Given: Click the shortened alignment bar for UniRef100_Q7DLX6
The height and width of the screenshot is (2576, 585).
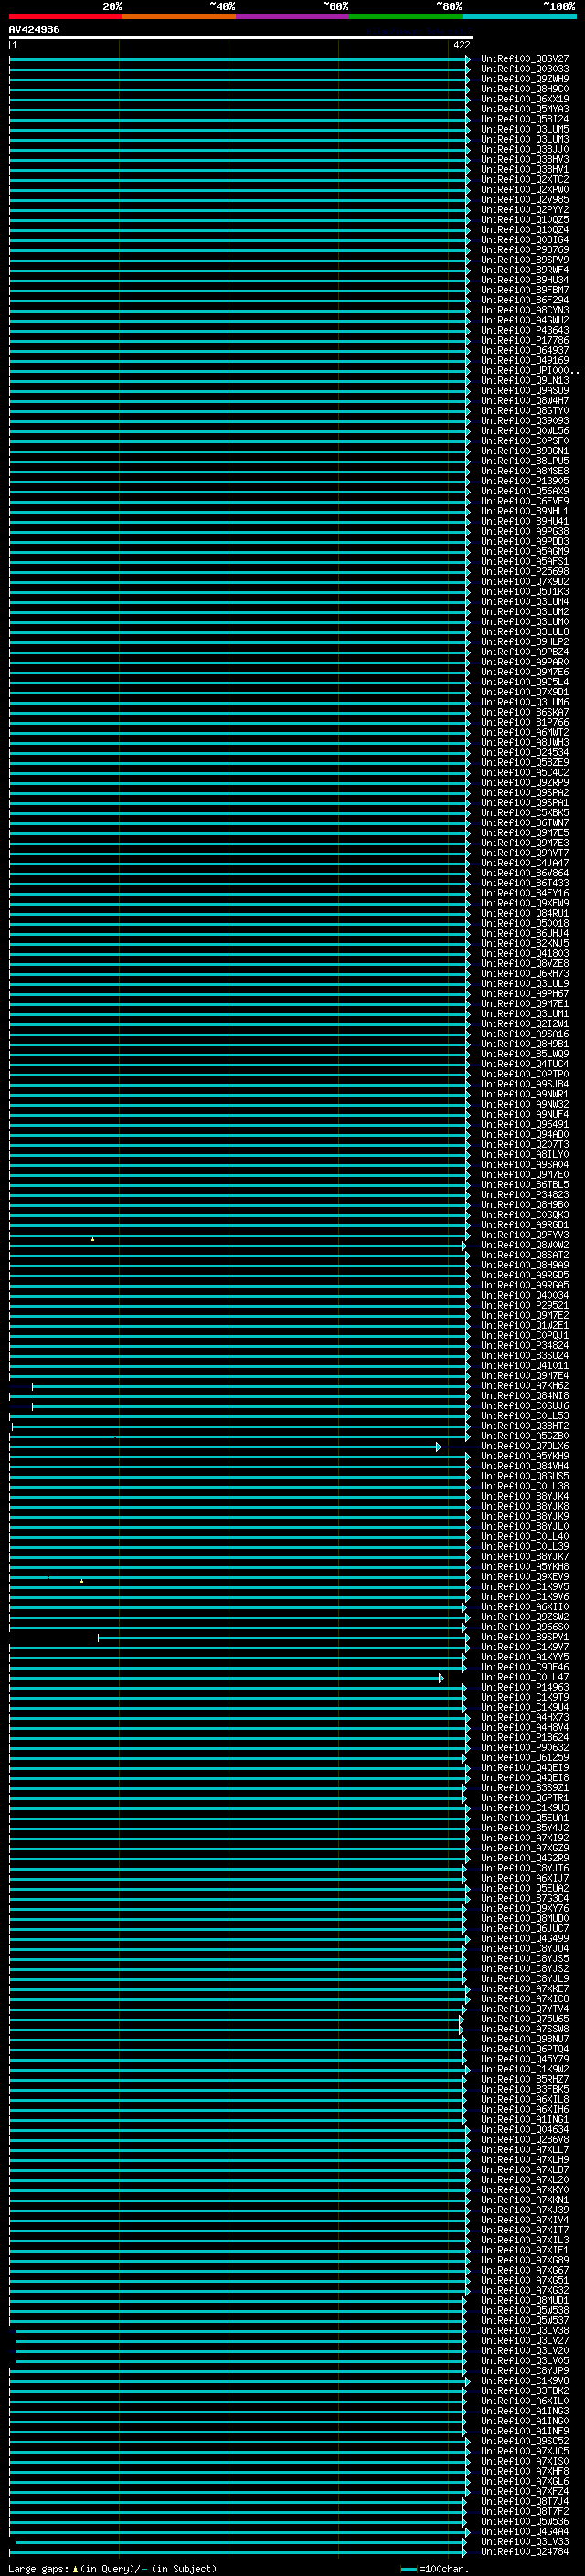Looking at the screenshot, I should pyautogui.click(x=225, y=1447).
